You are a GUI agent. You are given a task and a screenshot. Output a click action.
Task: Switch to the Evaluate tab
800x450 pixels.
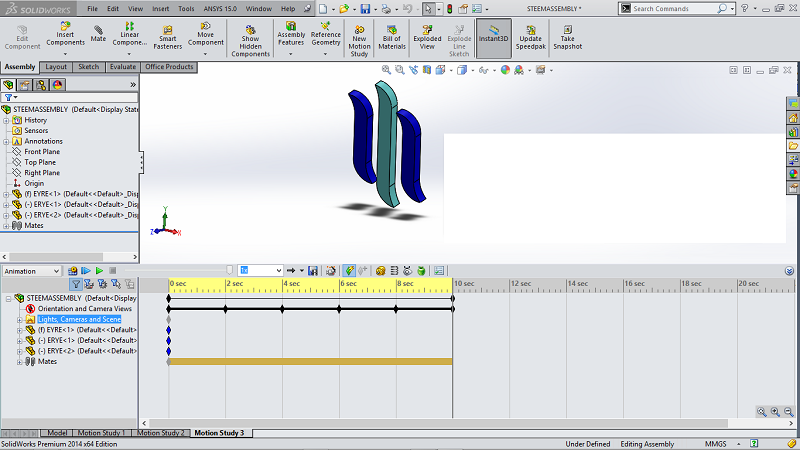pos(123,67)
